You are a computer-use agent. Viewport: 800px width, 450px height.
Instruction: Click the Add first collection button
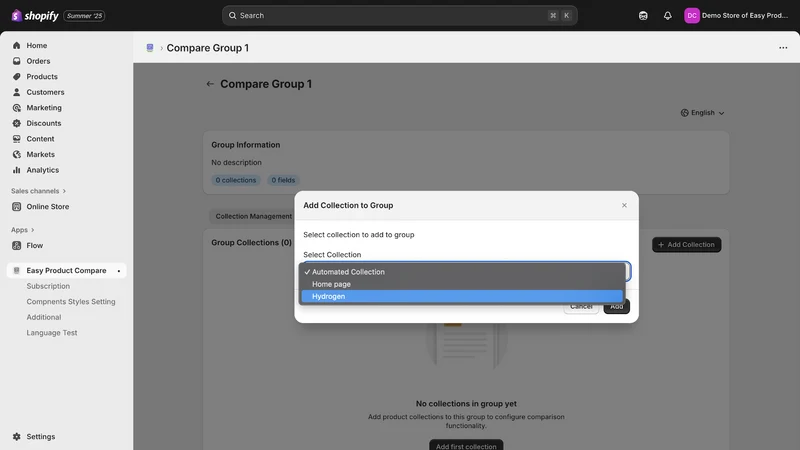tap(466, 445)
